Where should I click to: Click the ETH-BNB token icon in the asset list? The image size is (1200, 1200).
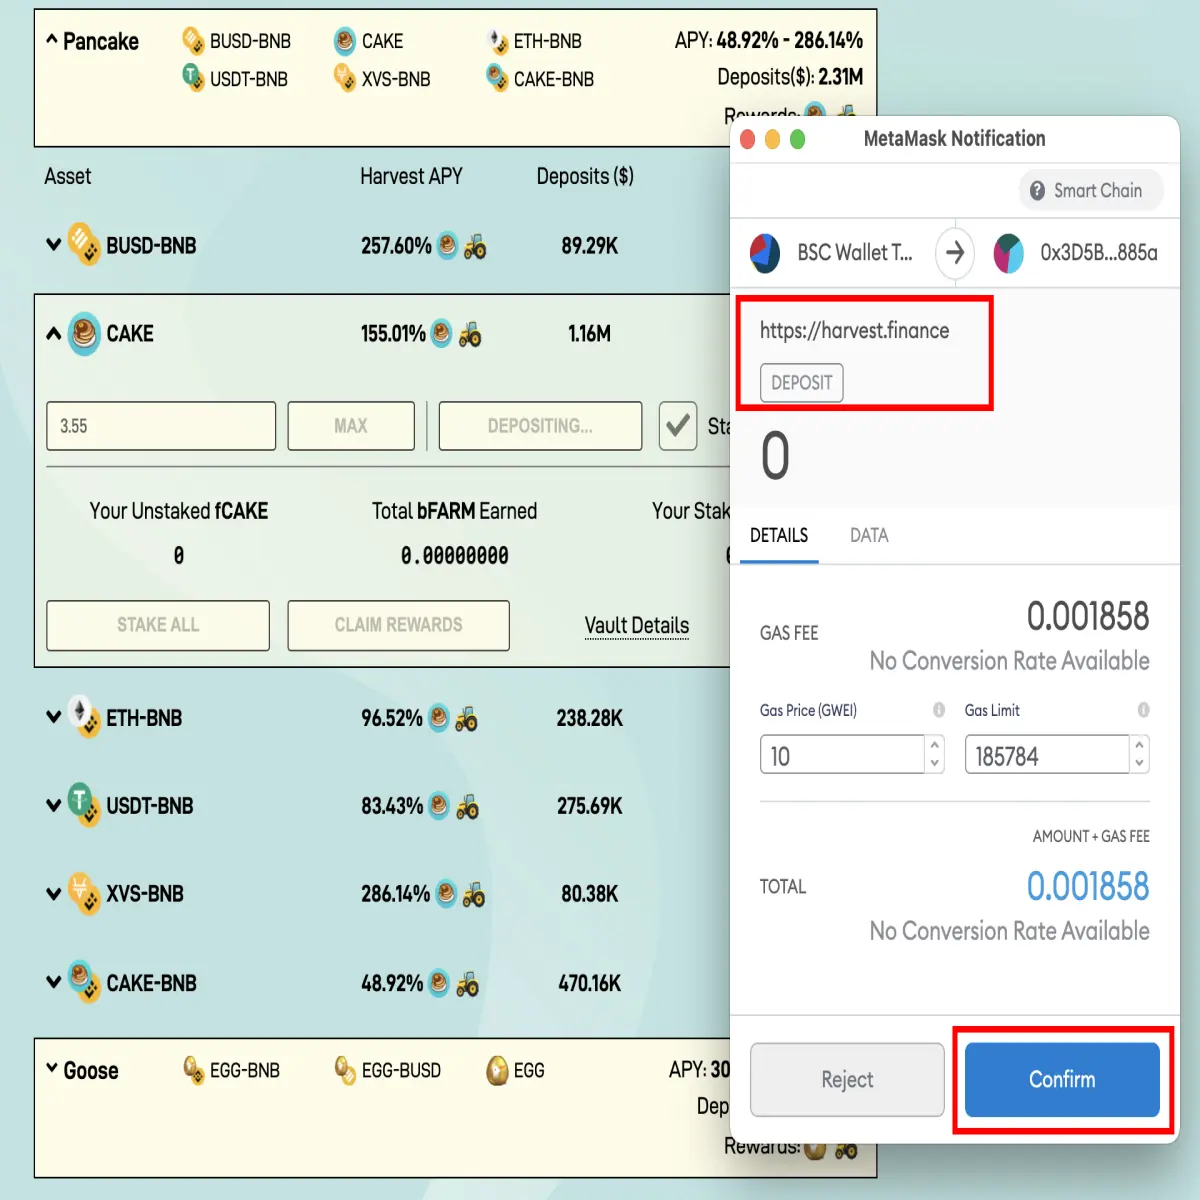pos(84,717)
